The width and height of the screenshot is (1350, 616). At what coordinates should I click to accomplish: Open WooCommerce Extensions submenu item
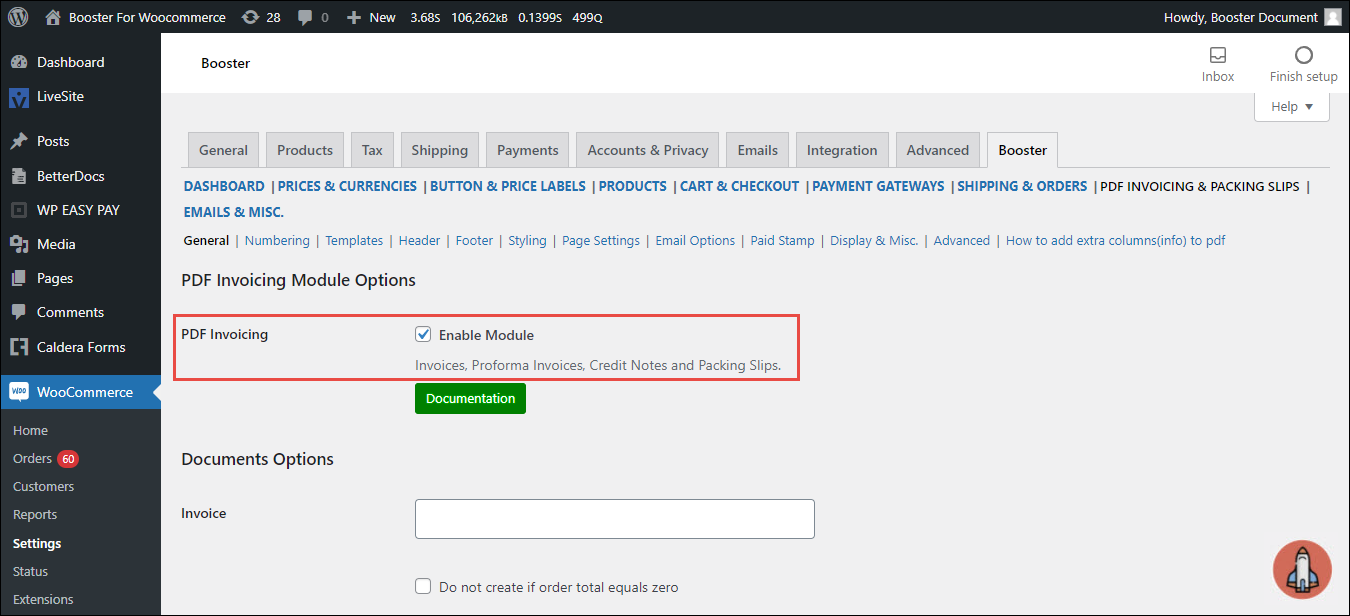coord(43,600)
